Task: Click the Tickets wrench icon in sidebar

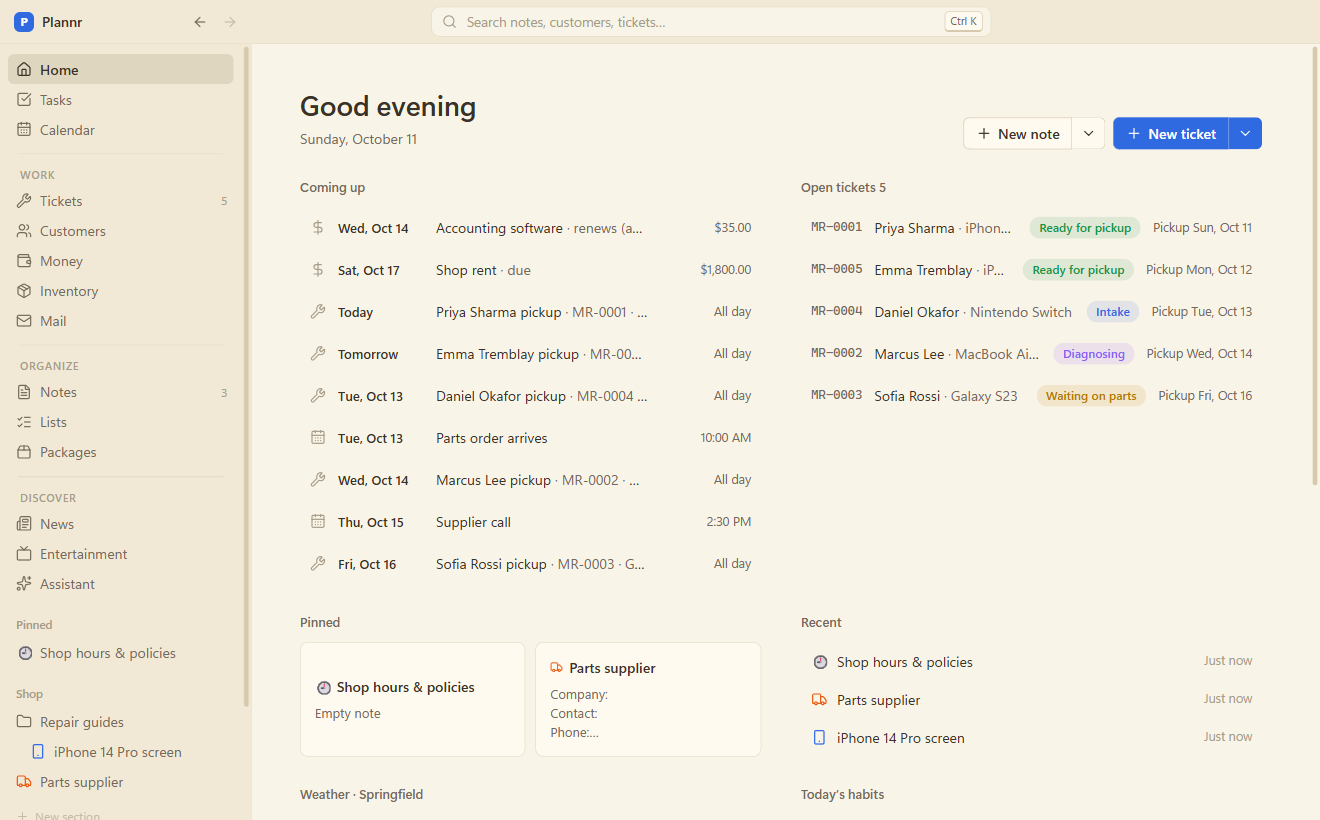Action: [x=24, y=201]
